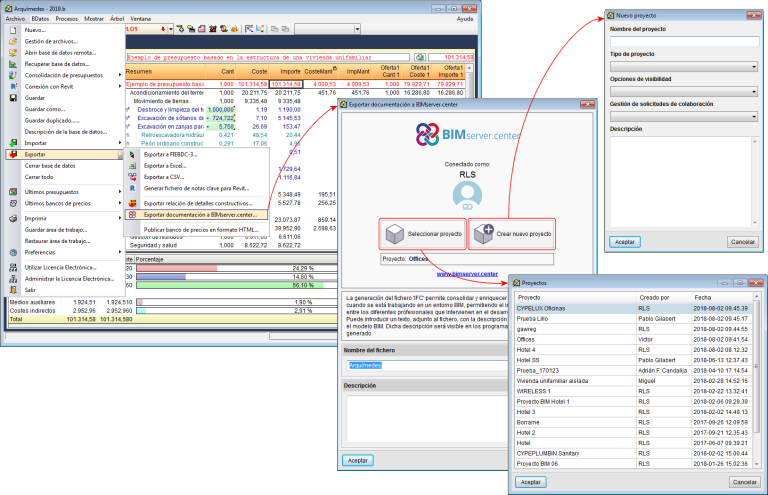Image resolution: width=768 pixels, height=495 pixels.
Task: Click the Recuperar base de datos icon
Action: click(x=13, y=64)
